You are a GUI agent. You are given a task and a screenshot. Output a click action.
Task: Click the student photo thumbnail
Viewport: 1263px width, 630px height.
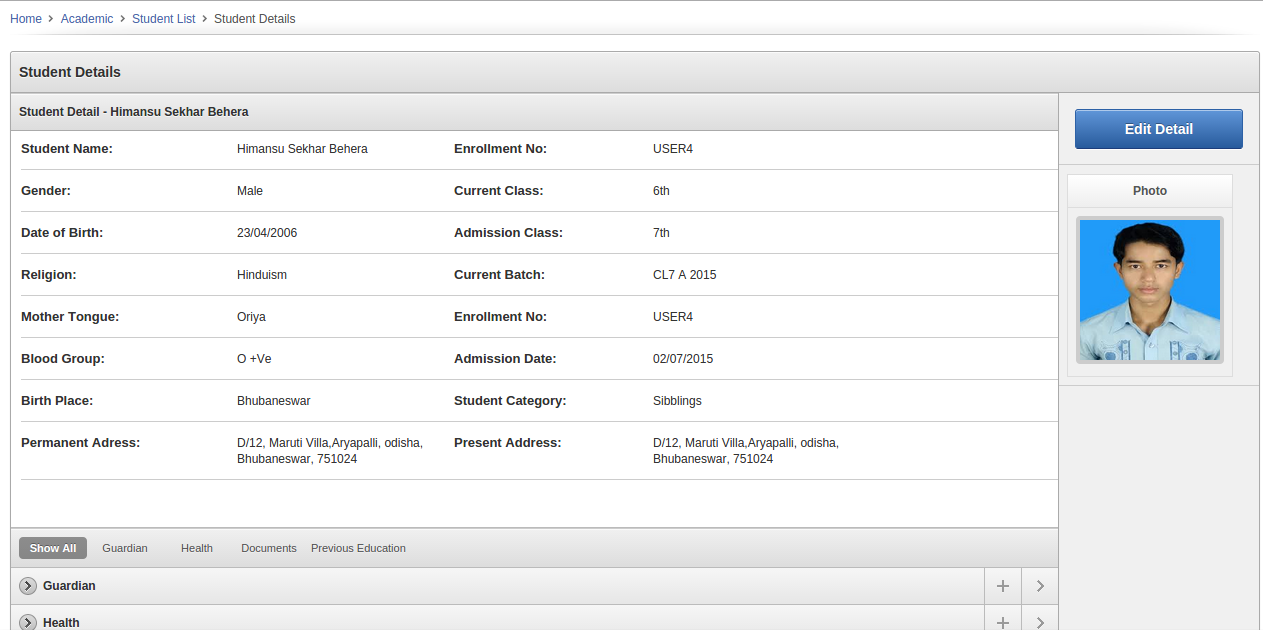[x=1149, y=290]
